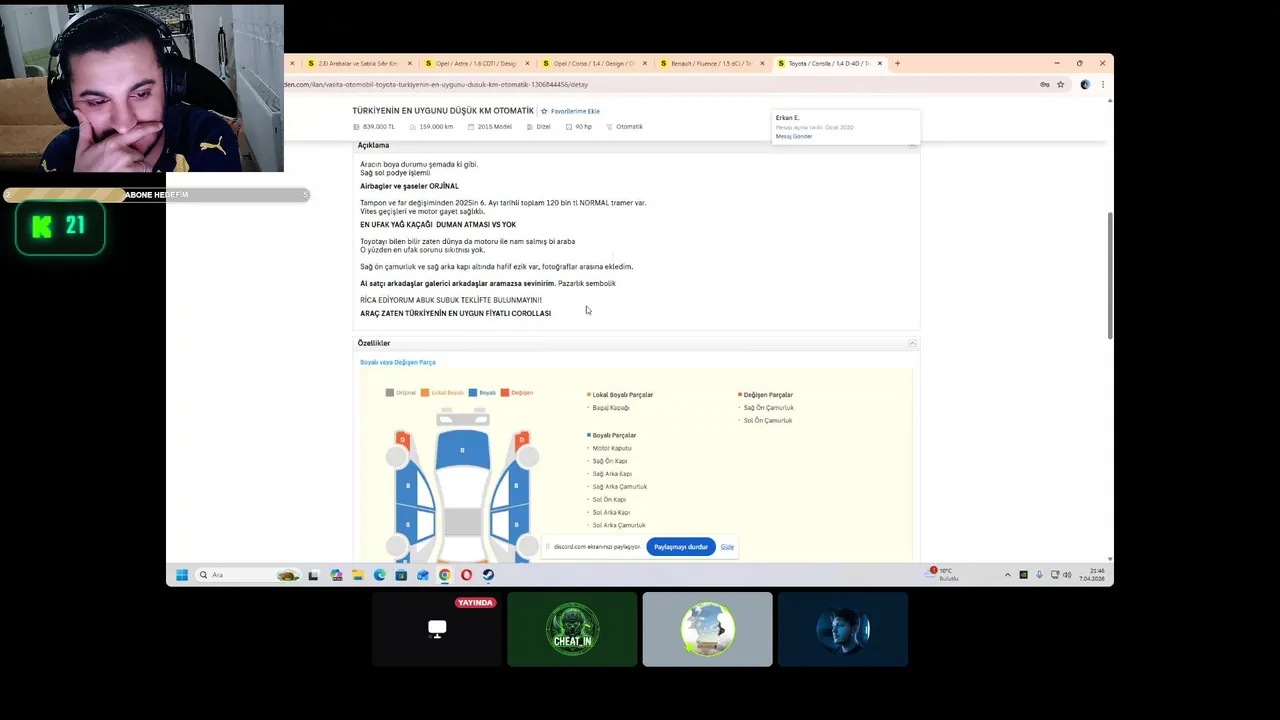The height and width of the screenshot is (720, 1280).
Task: Click the blue Boyalı legend swatch
Action: point(473,392)
